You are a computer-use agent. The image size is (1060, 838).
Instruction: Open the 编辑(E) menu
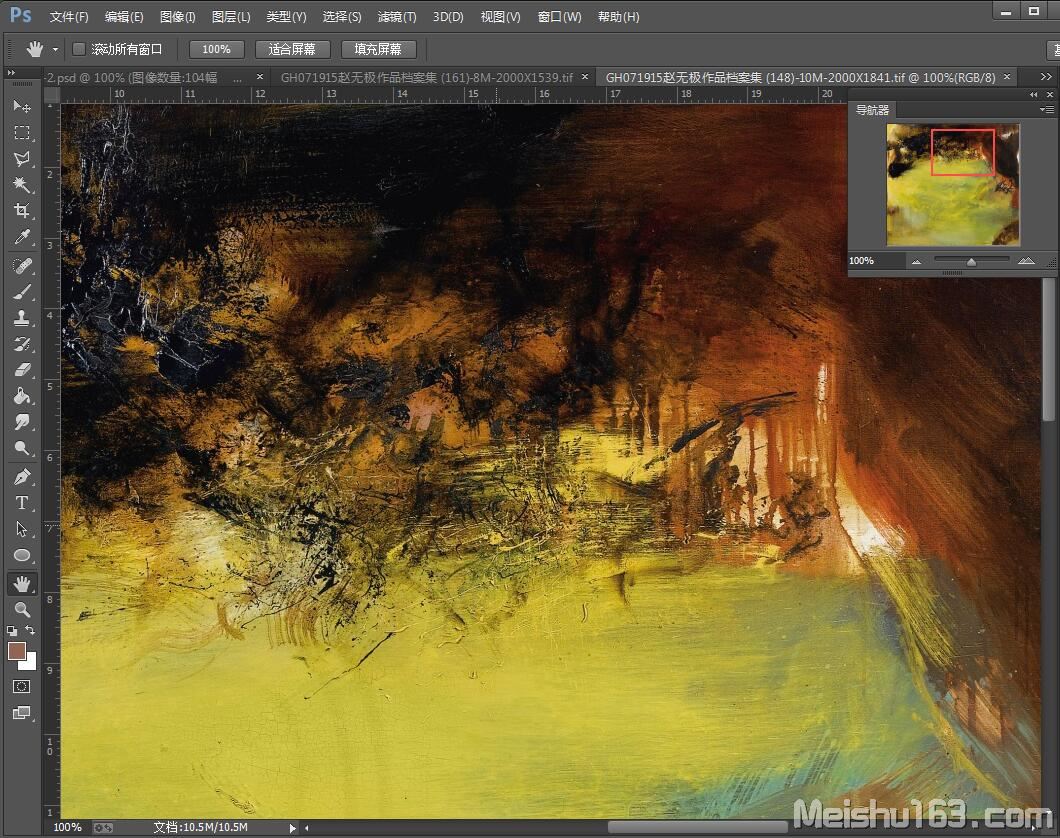[124, 17]
